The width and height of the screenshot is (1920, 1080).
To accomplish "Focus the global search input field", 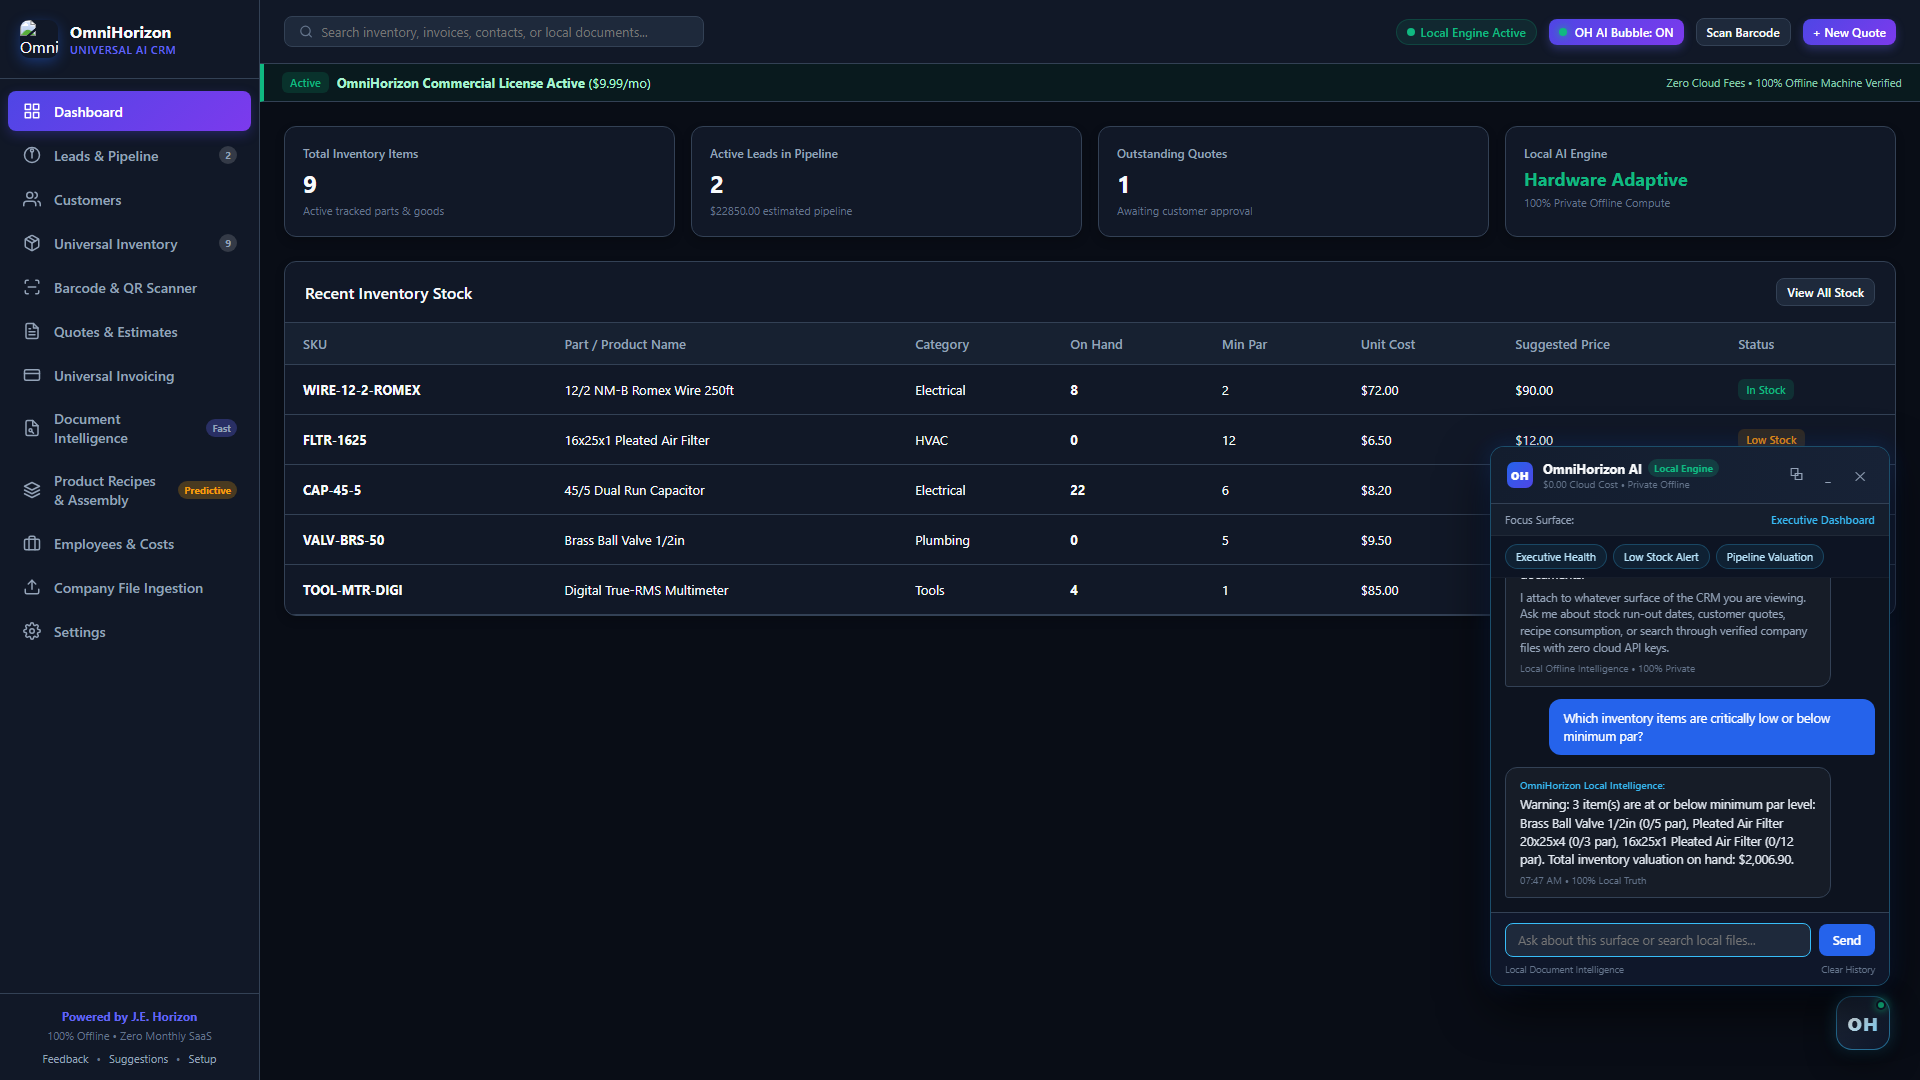I will pyautogui.click(x=494, y=32).
